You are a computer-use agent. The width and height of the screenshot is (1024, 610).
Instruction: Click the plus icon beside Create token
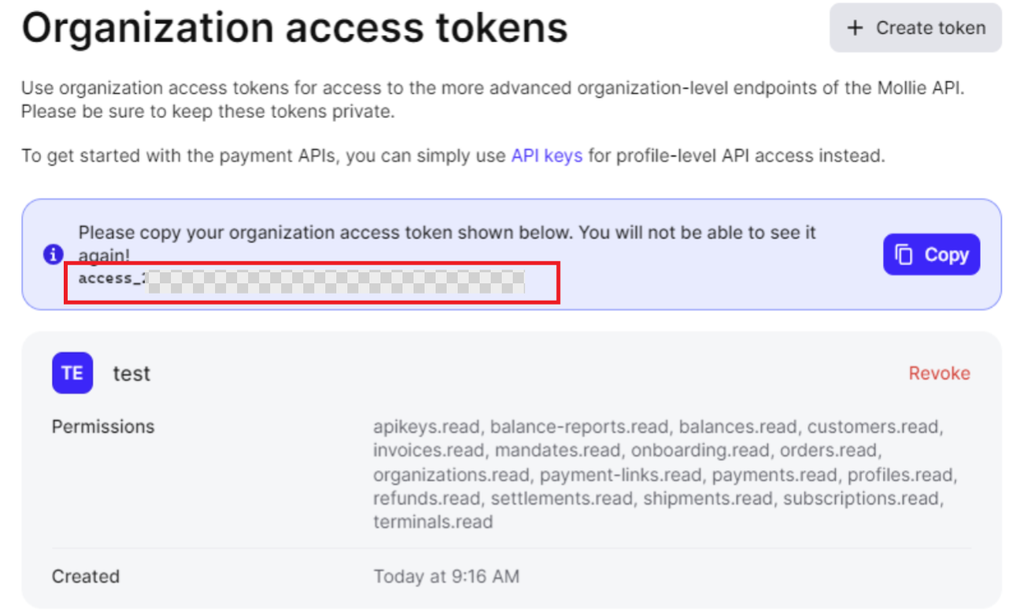pyautogui.click(x=855, y=28)
